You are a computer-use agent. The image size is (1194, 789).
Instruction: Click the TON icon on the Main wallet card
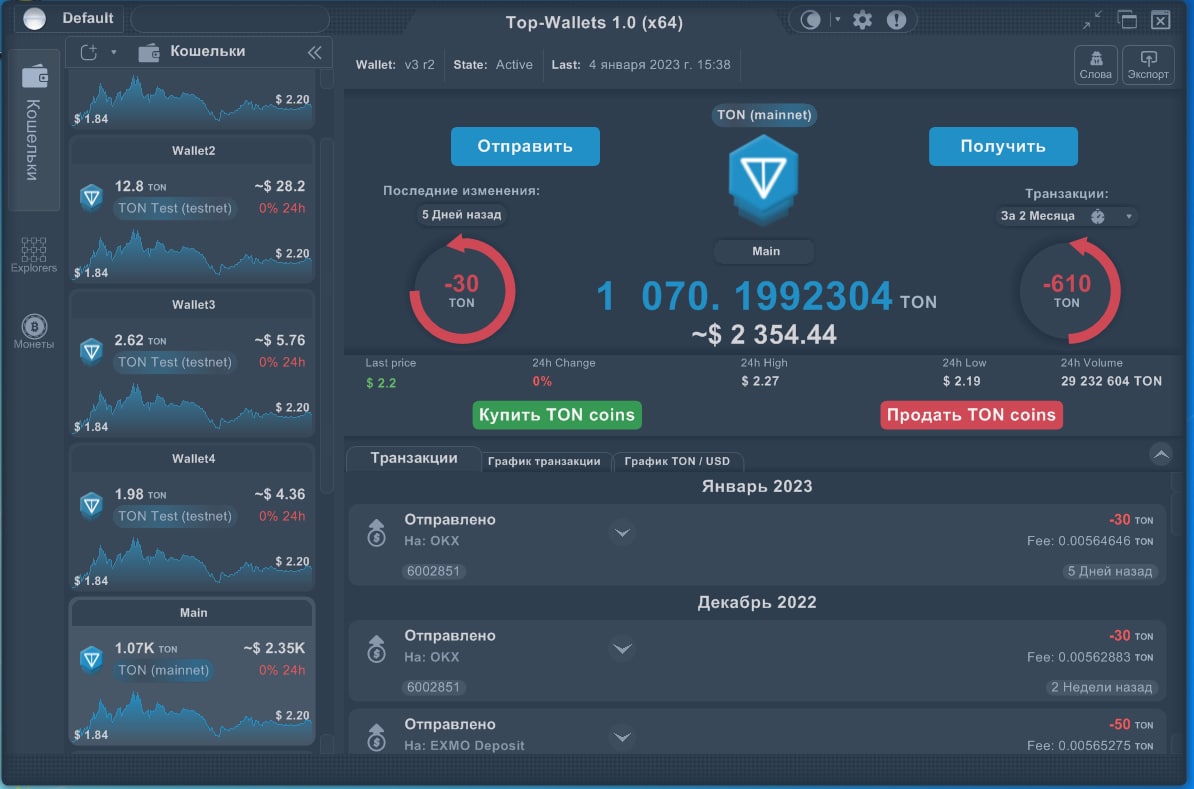pos(92,659)
